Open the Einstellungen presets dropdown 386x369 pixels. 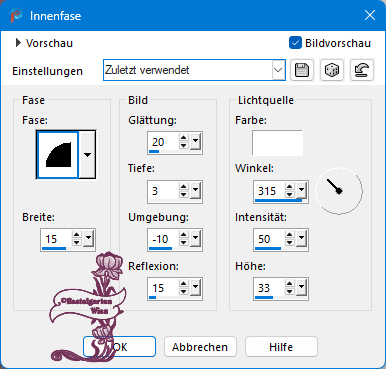[x=278, y=70]
